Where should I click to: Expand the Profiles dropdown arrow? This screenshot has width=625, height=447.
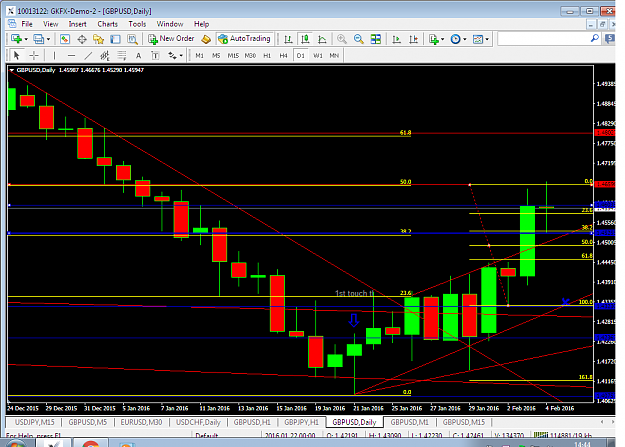pos(48,39)
